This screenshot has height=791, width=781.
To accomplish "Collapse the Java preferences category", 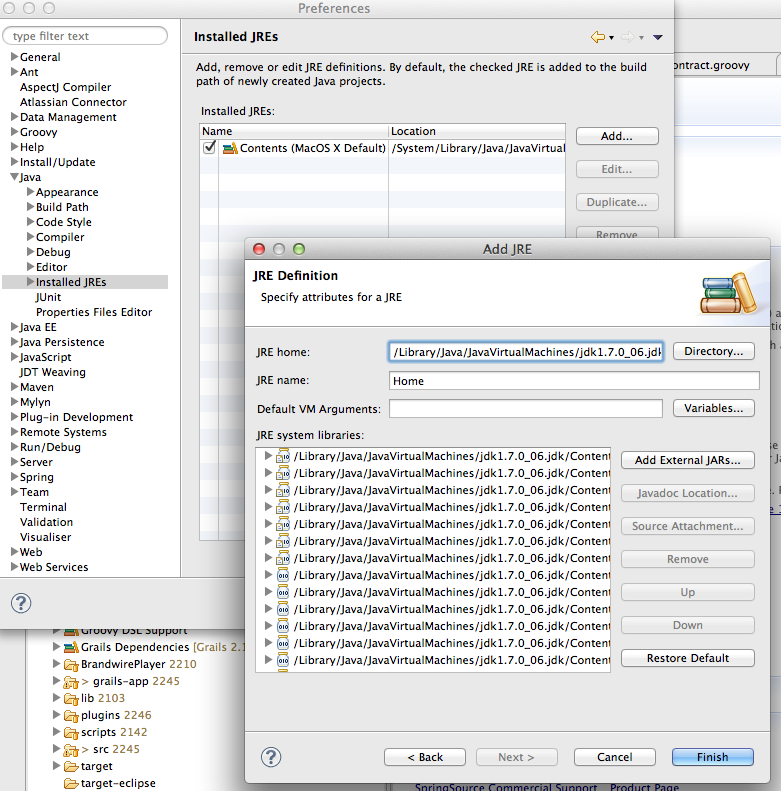I will (15, 177).
